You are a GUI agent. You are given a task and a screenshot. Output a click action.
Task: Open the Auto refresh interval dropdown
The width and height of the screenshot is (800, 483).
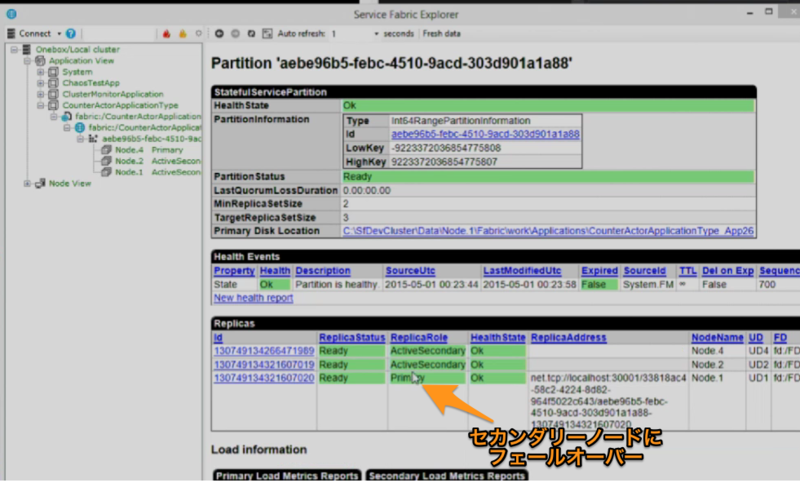[x=377, y=34]
